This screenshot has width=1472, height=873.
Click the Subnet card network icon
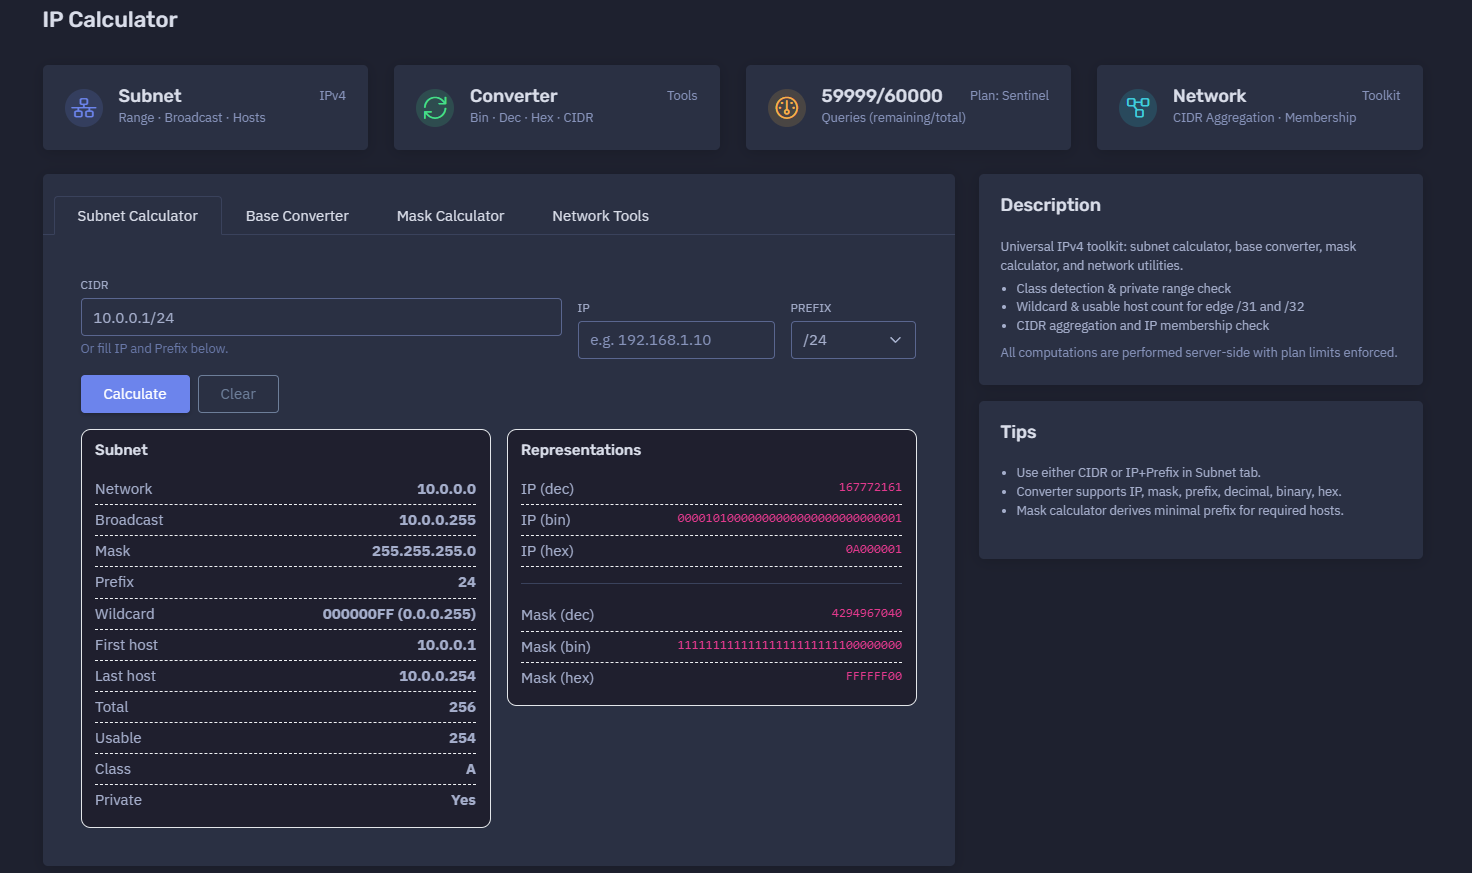pyautogui.click(x=84, y=108)
